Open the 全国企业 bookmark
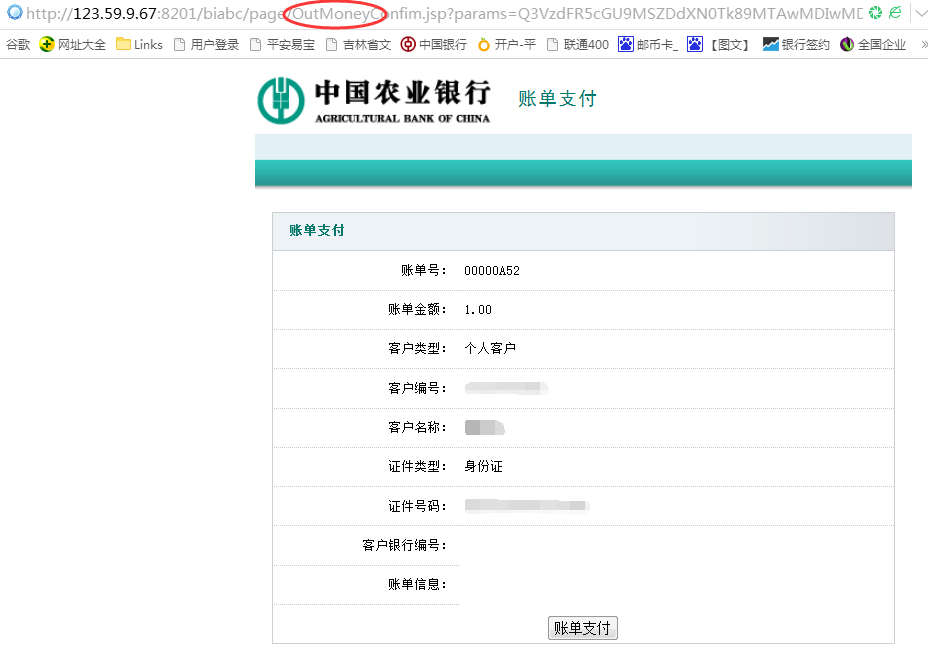This screenshot has width=928, height=654. 873,44
